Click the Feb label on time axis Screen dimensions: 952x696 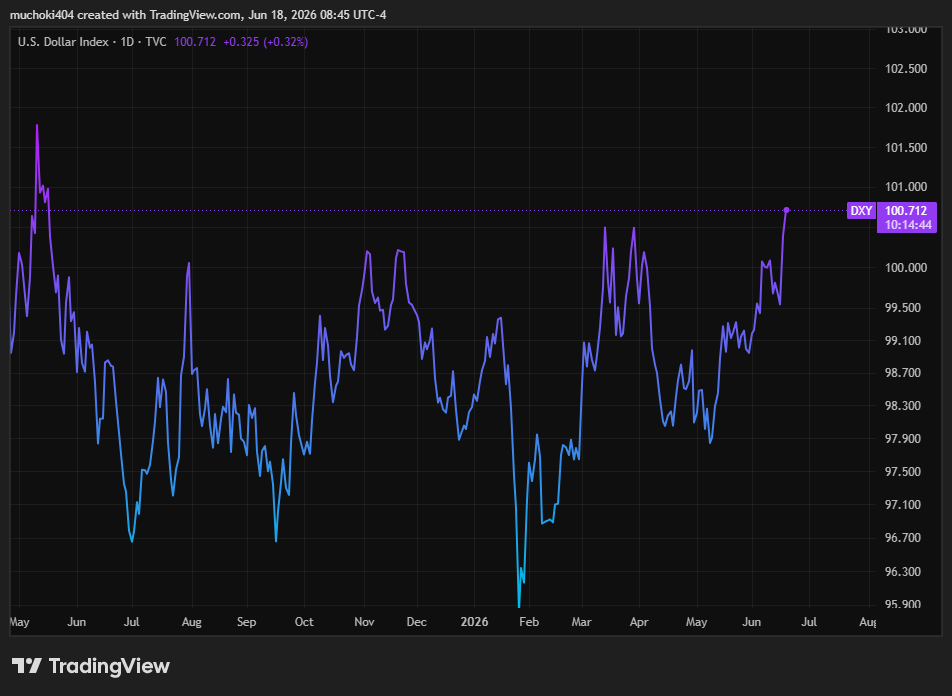[x=529, y=622]
